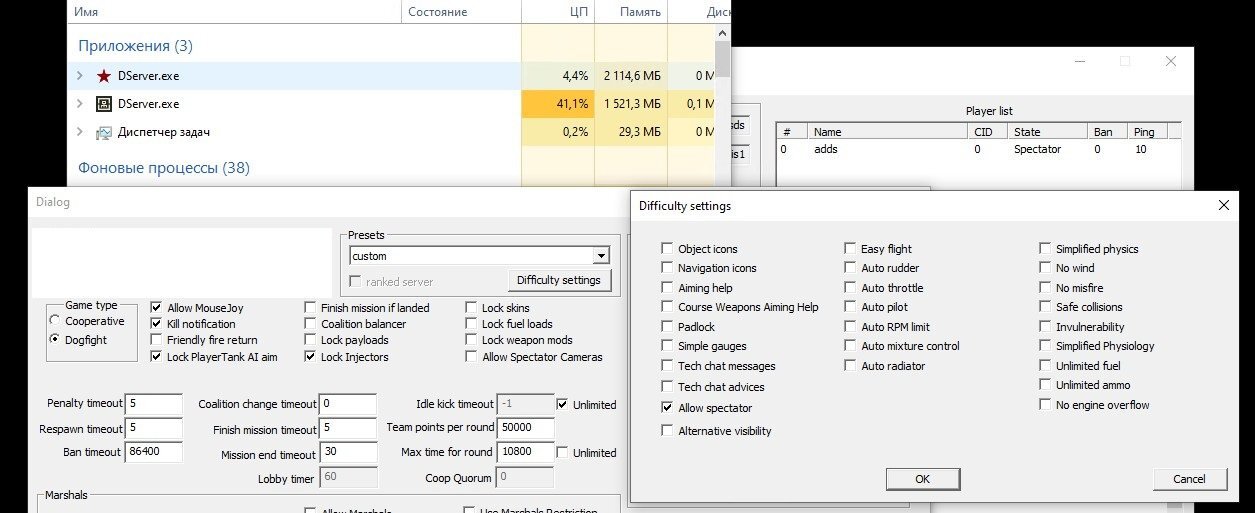
Task: Sort Task Manager by Память column
Action: [631, 12]
